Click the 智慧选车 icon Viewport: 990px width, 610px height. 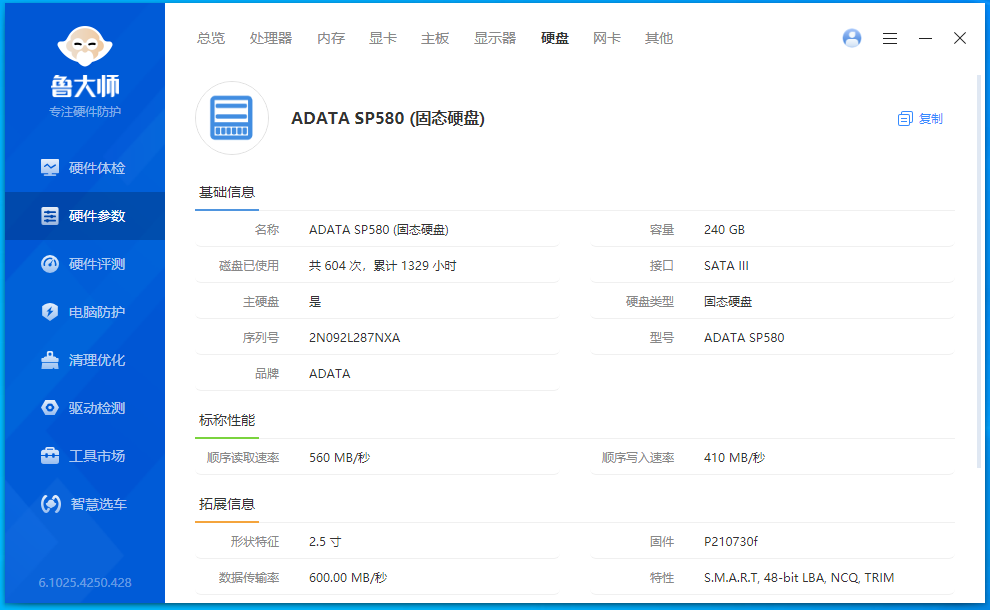pos(51,504)
